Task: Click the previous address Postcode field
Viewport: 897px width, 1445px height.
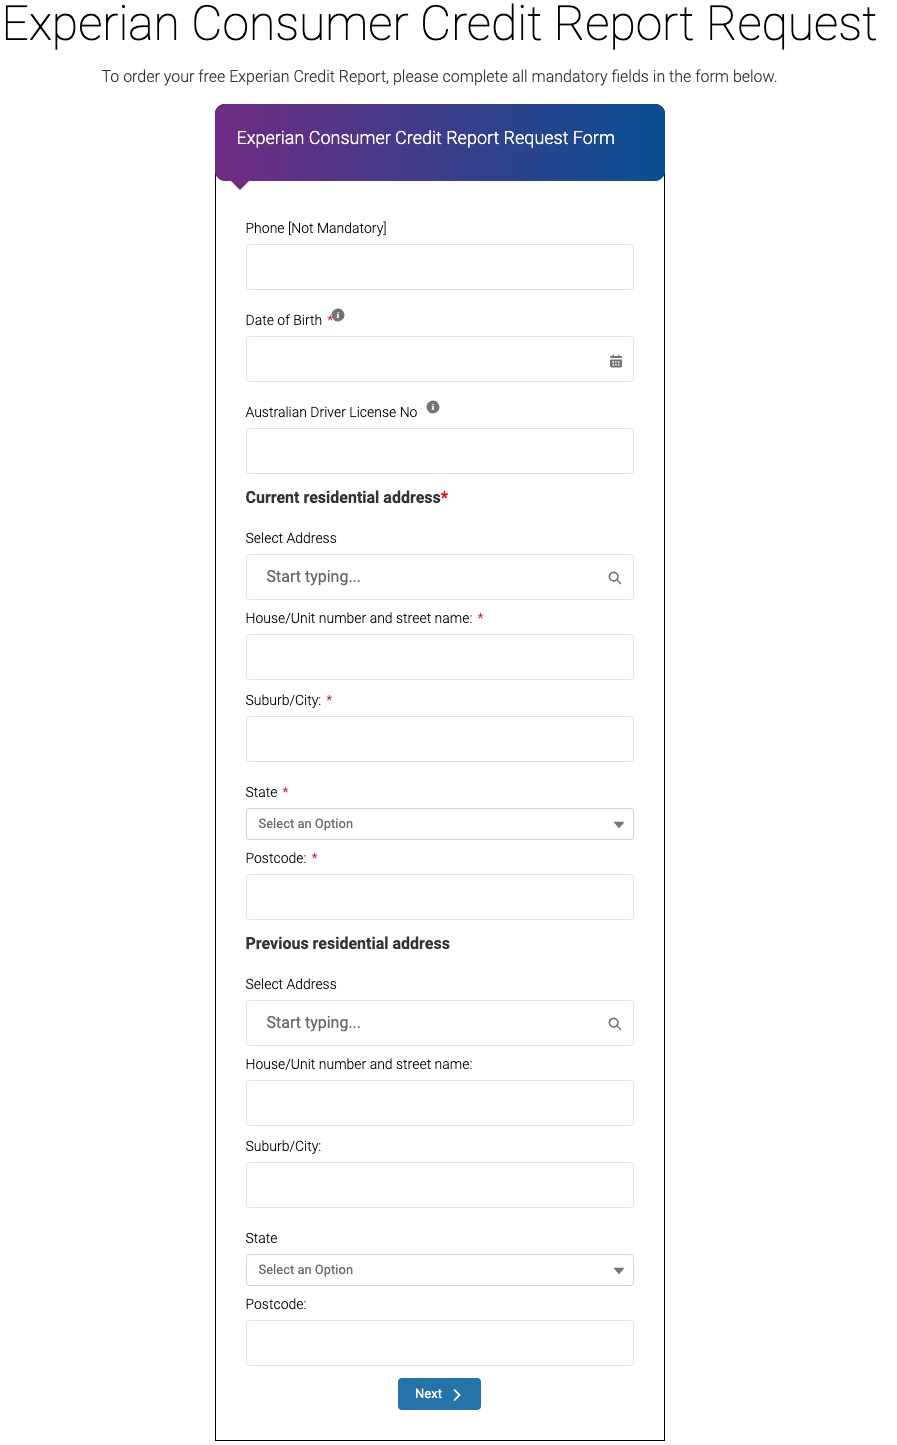Action: (x=440, y=1343)
